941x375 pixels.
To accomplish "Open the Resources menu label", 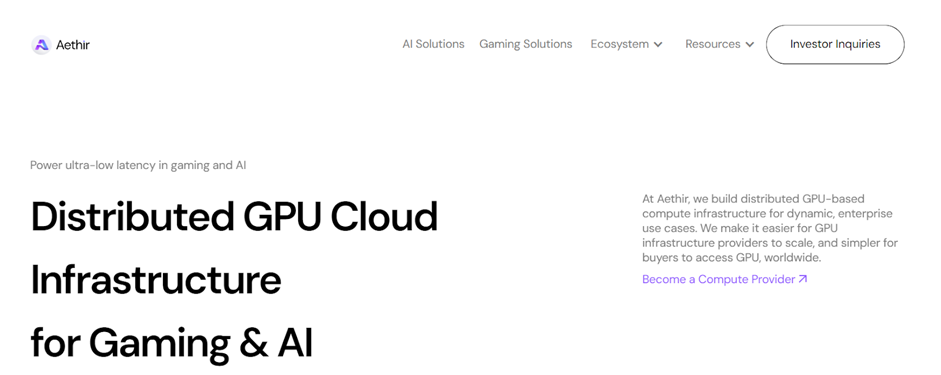I will click(713, 44).
